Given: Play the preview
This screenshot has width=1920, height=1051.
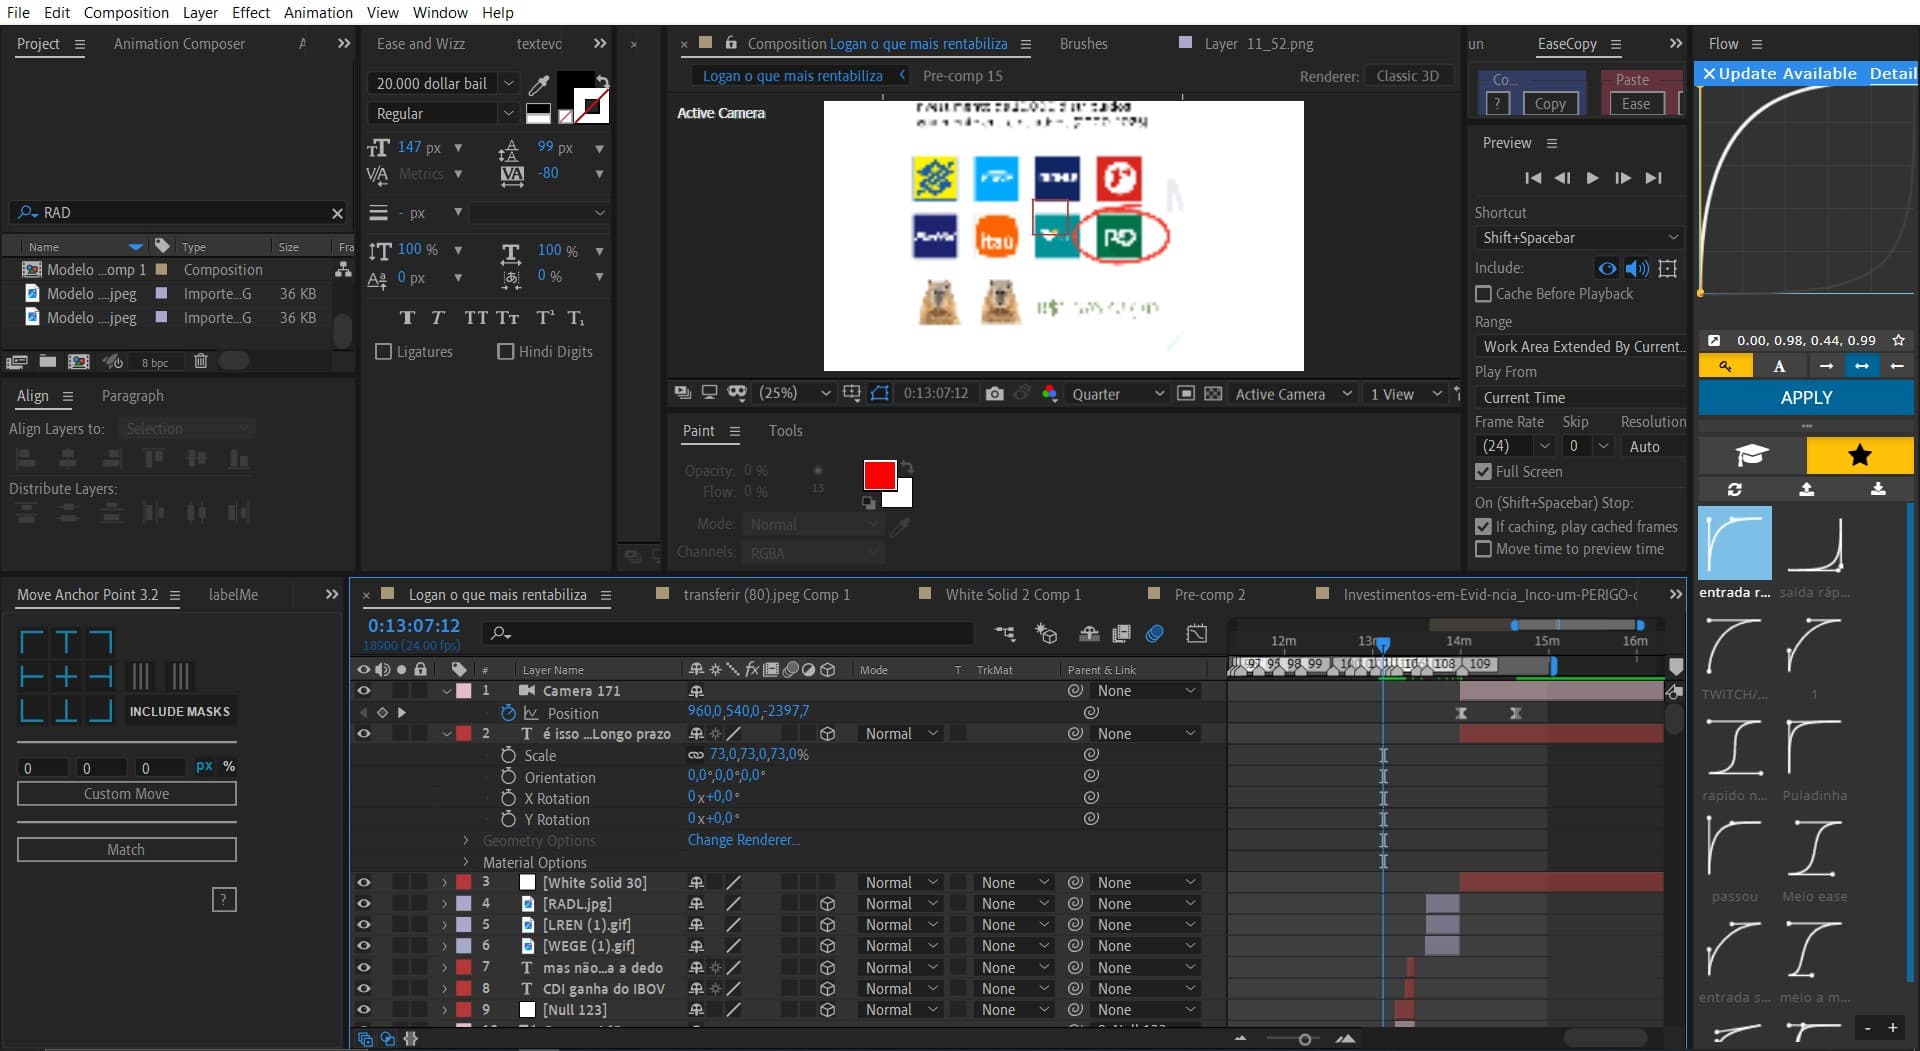Looking at the screenshot, I should [x=1593, y=178].
